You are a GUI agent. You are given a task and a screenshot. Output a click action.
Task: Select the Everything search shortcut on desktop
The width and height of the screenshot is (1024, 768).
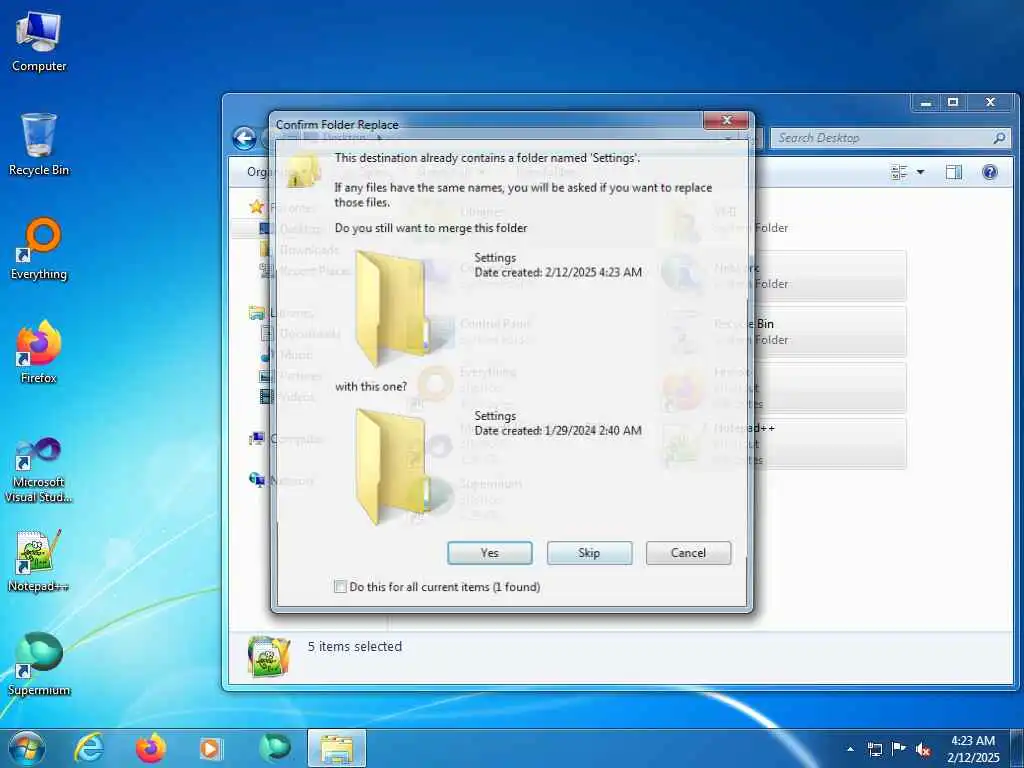point(39,249)
